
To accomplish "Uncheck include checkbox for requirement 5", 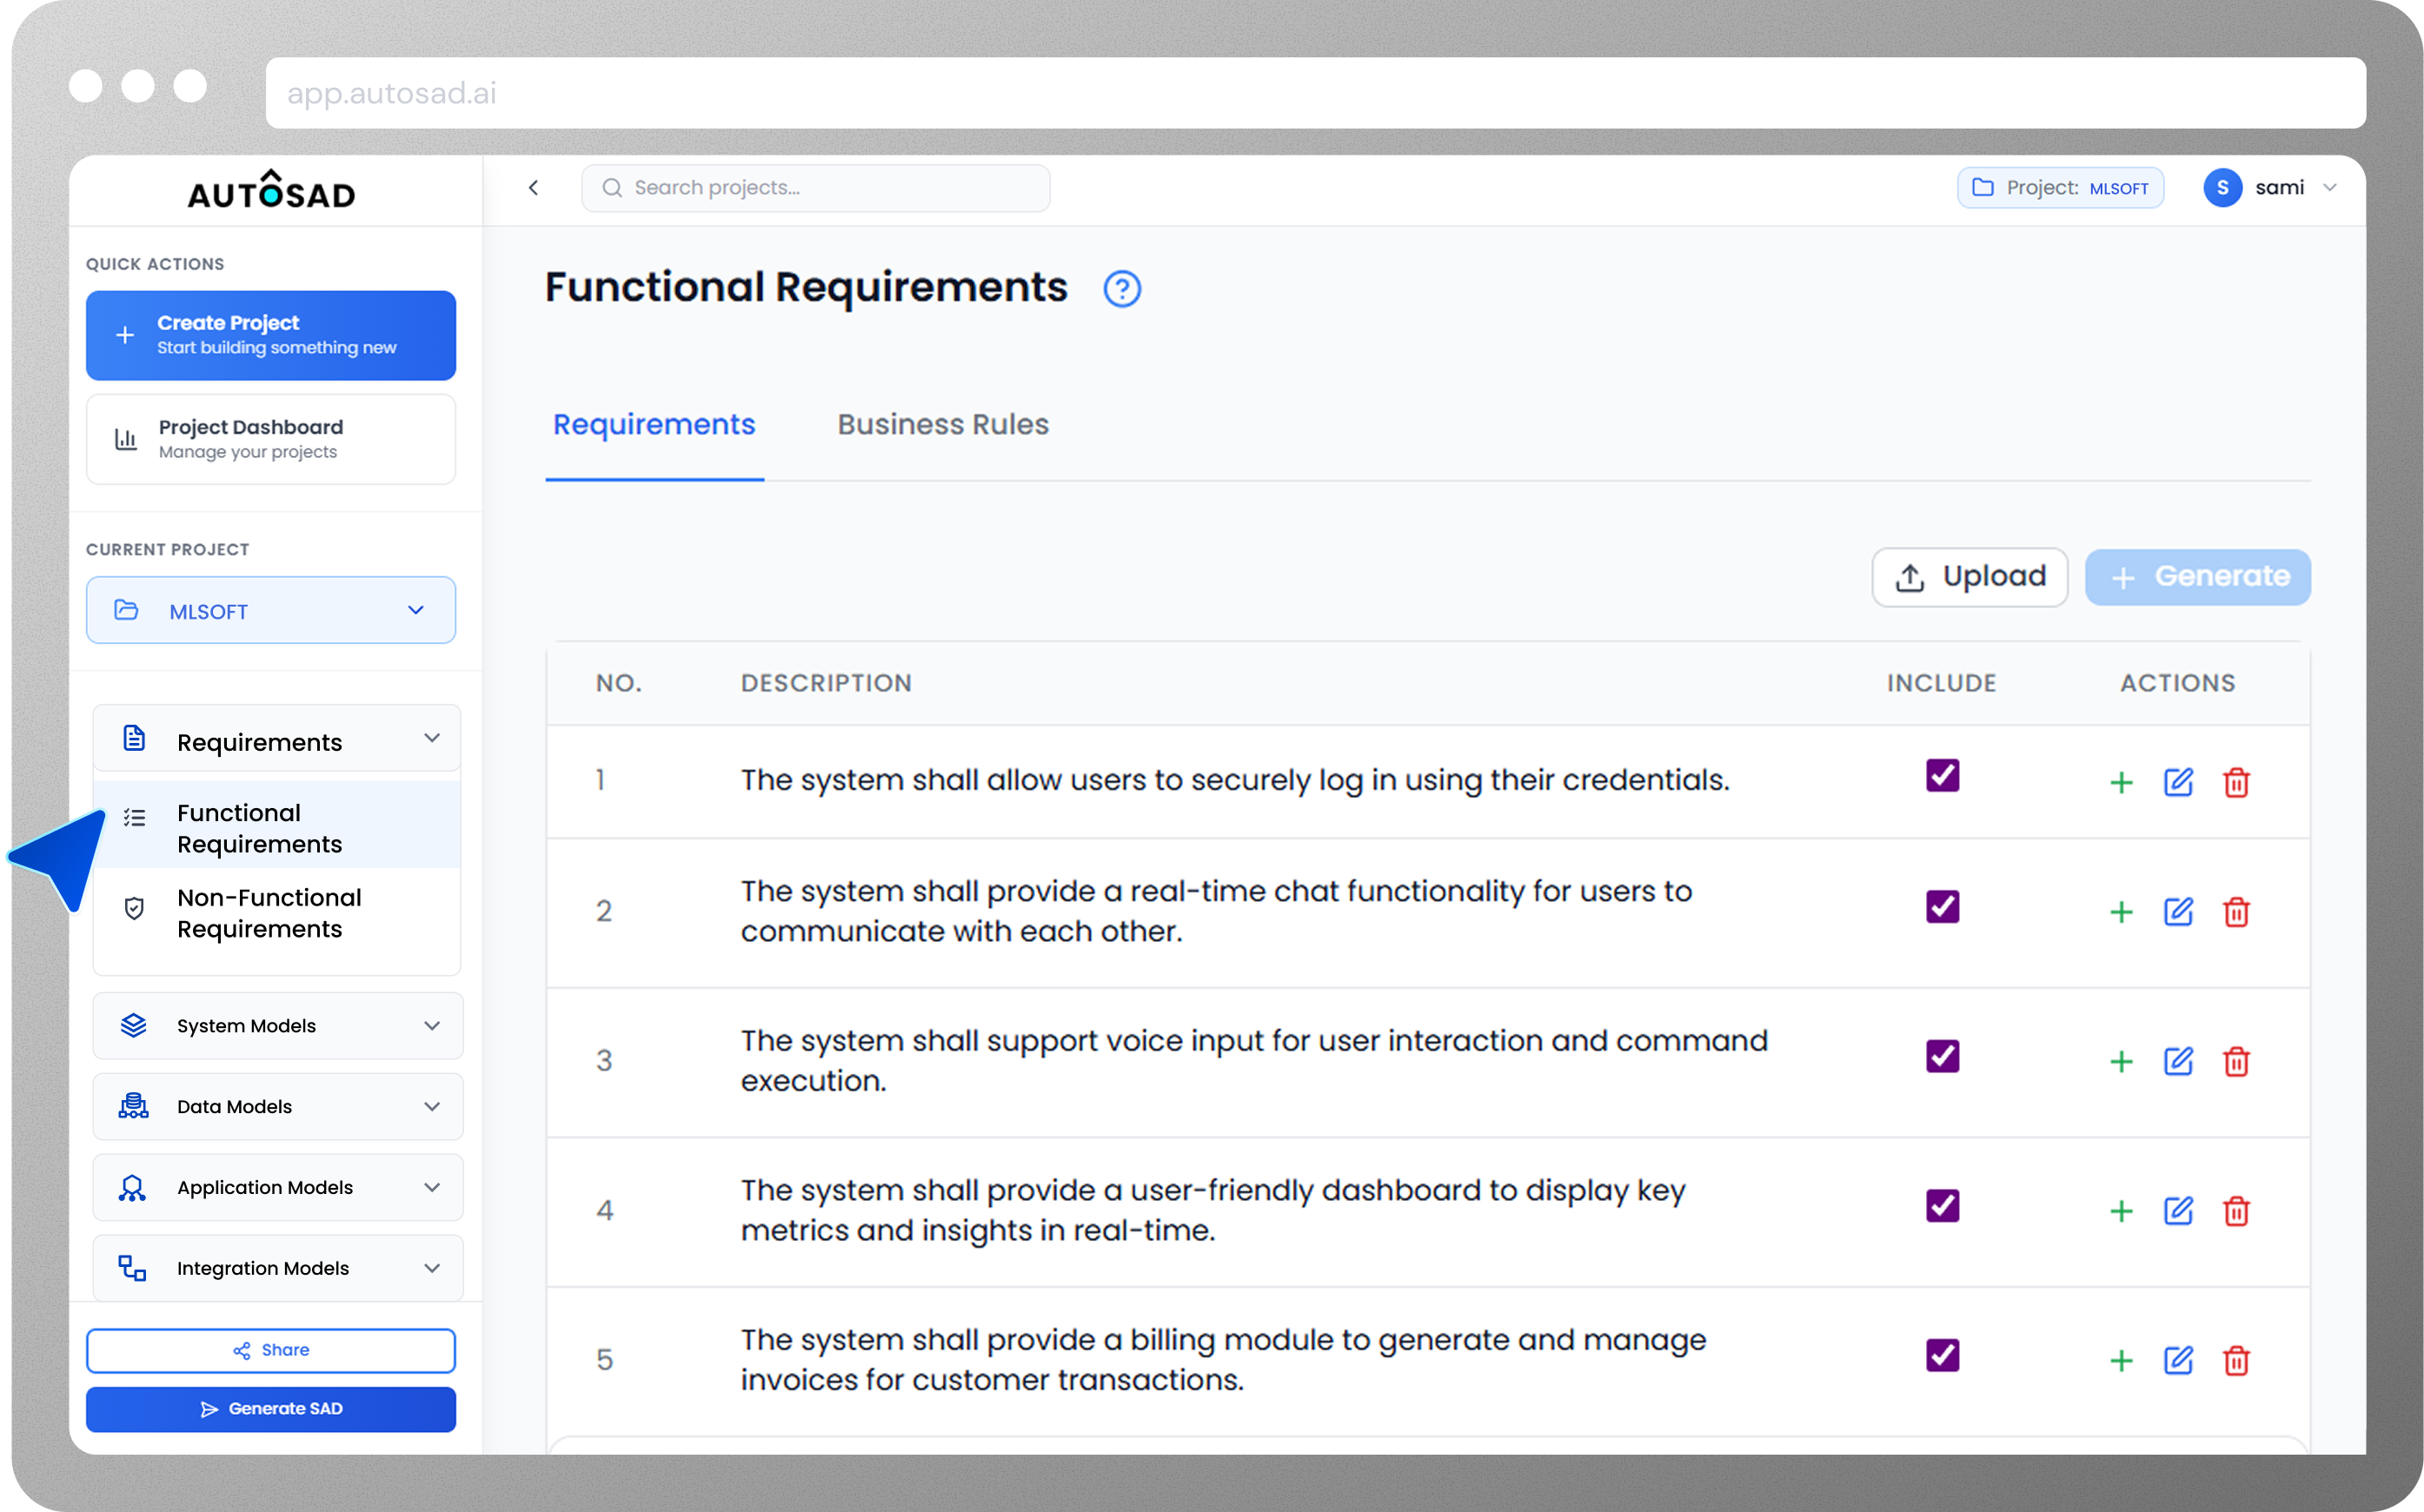I will [x=1942, y=1355].
